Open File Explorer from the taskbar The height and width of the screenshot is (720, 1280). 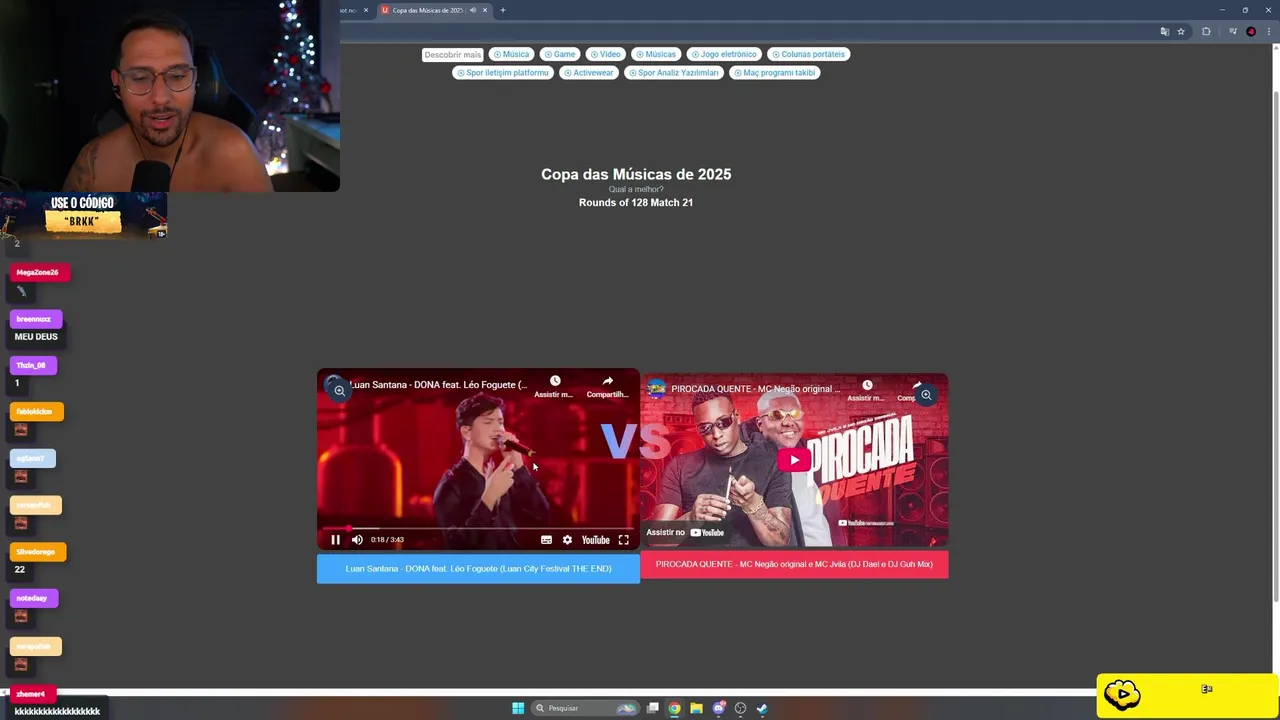tap(697, 708)
